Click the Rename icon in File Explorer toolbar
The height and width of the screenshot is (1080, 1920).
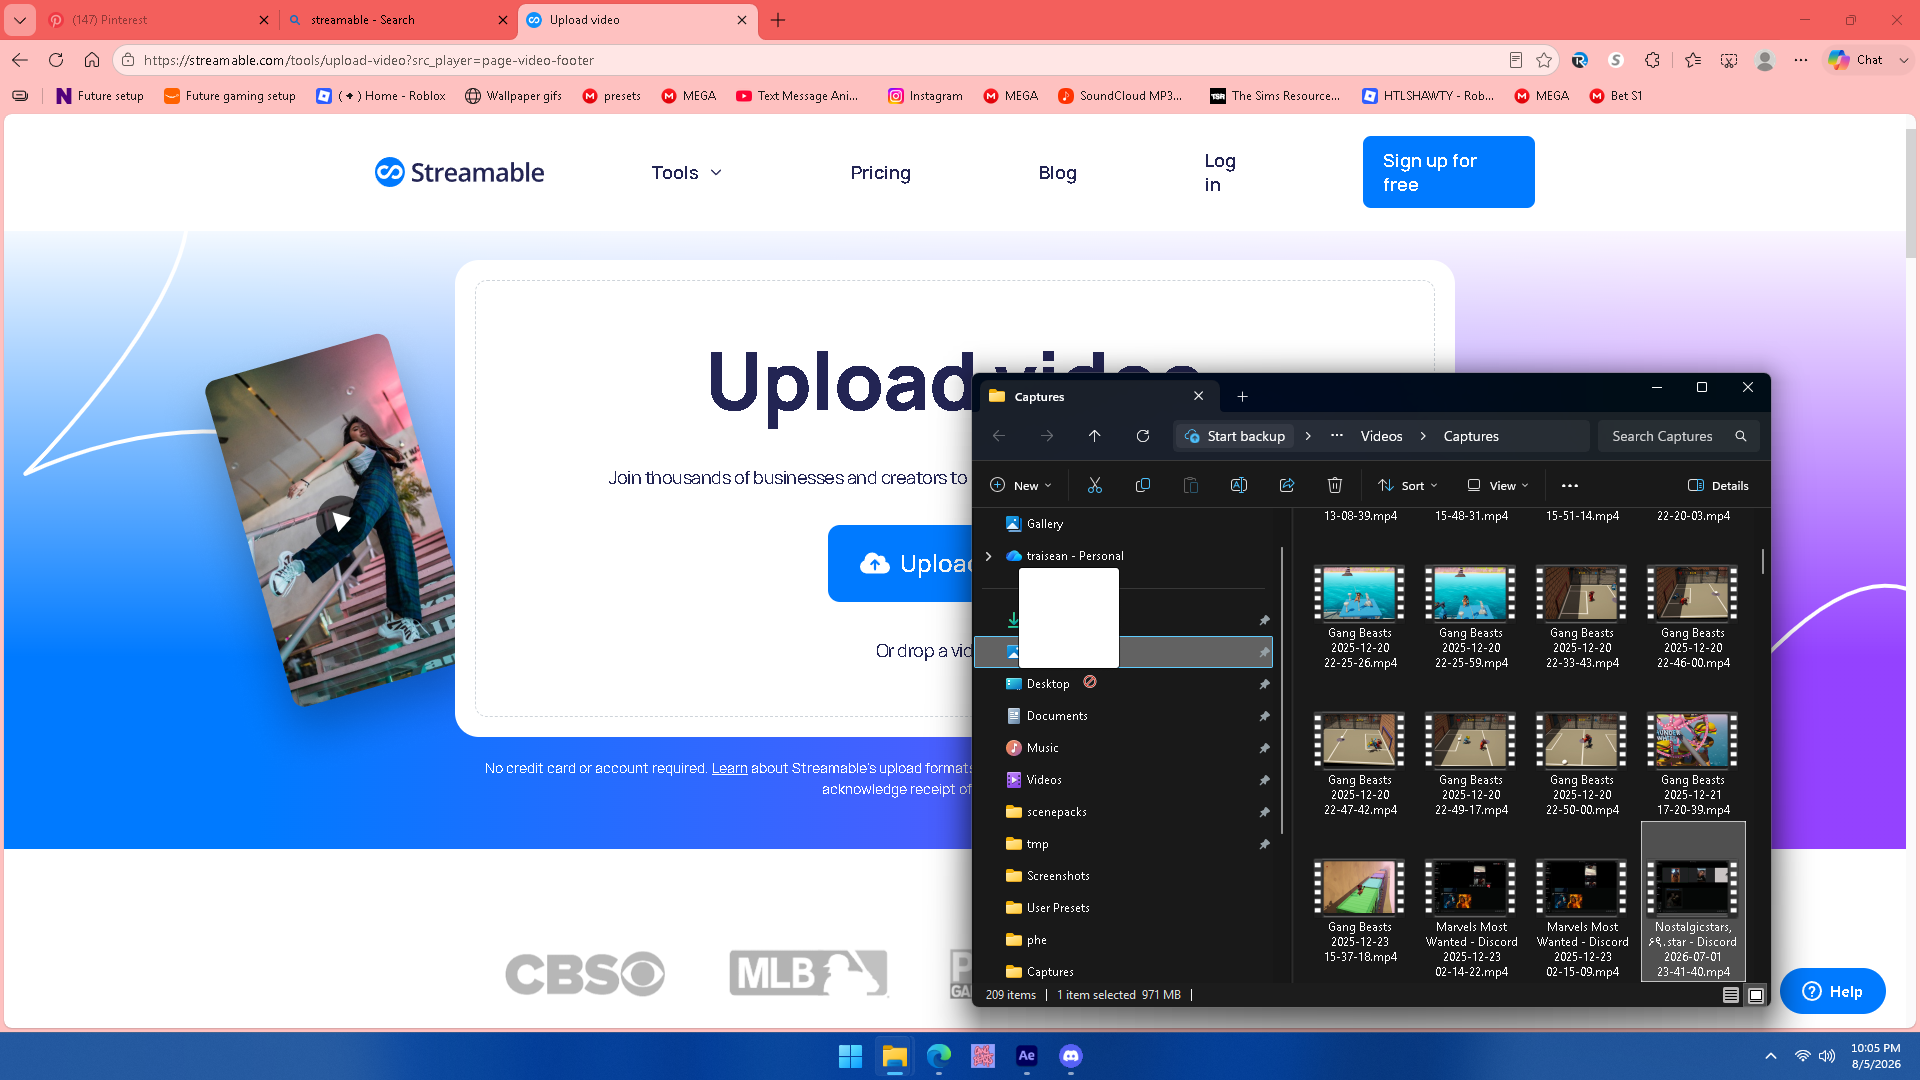[x=1239, y=486]
